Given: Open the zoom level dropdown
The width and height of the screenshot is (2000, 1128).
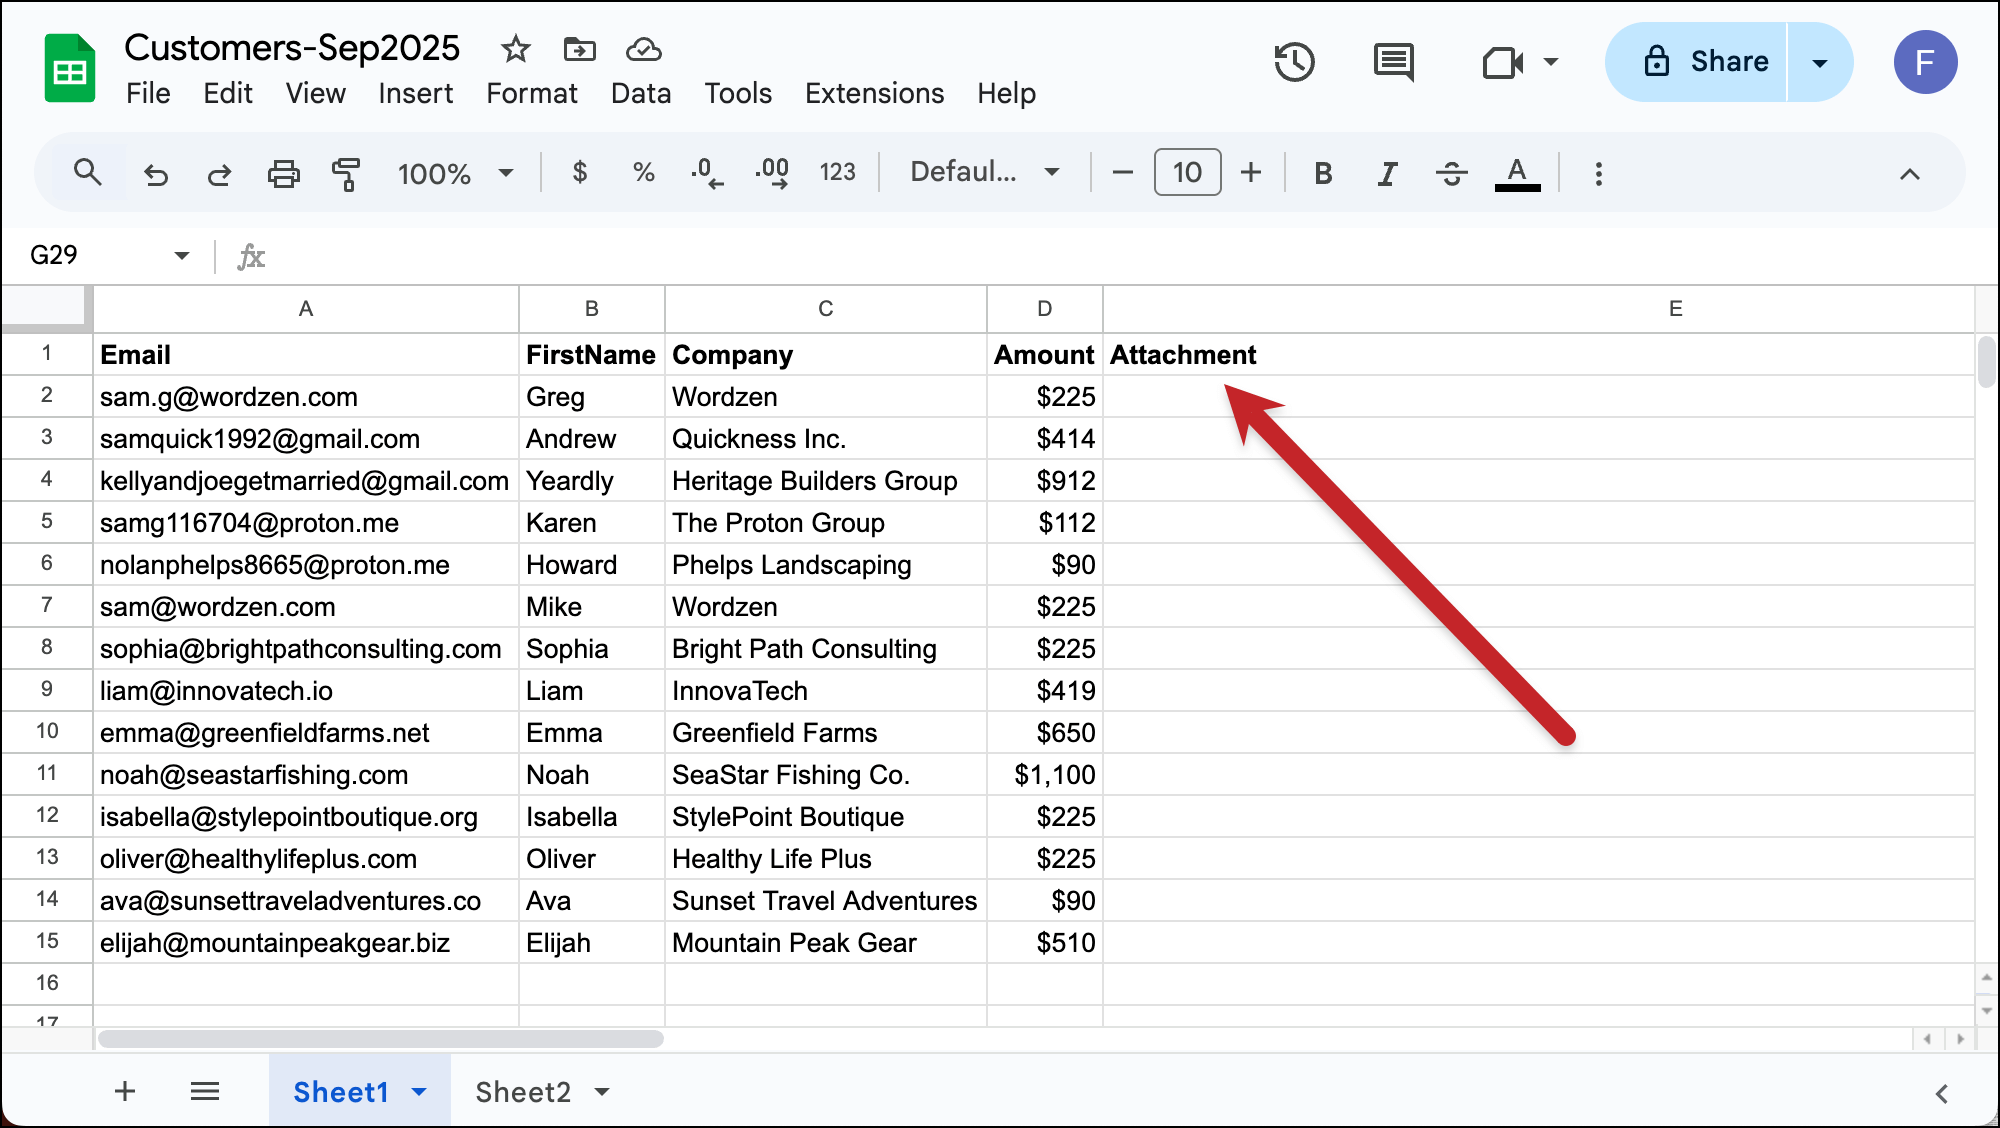Looking at the screenshot, I should 455,172.
